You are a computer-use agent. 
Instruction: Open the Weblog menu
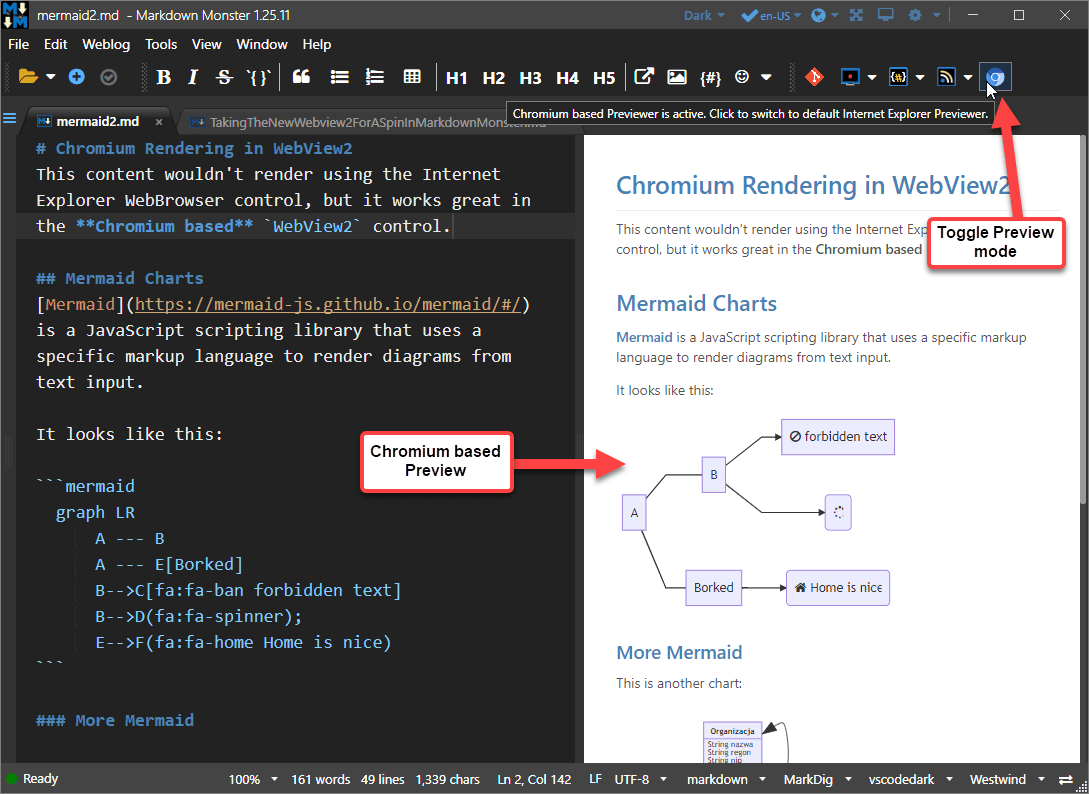click(106, 44)
